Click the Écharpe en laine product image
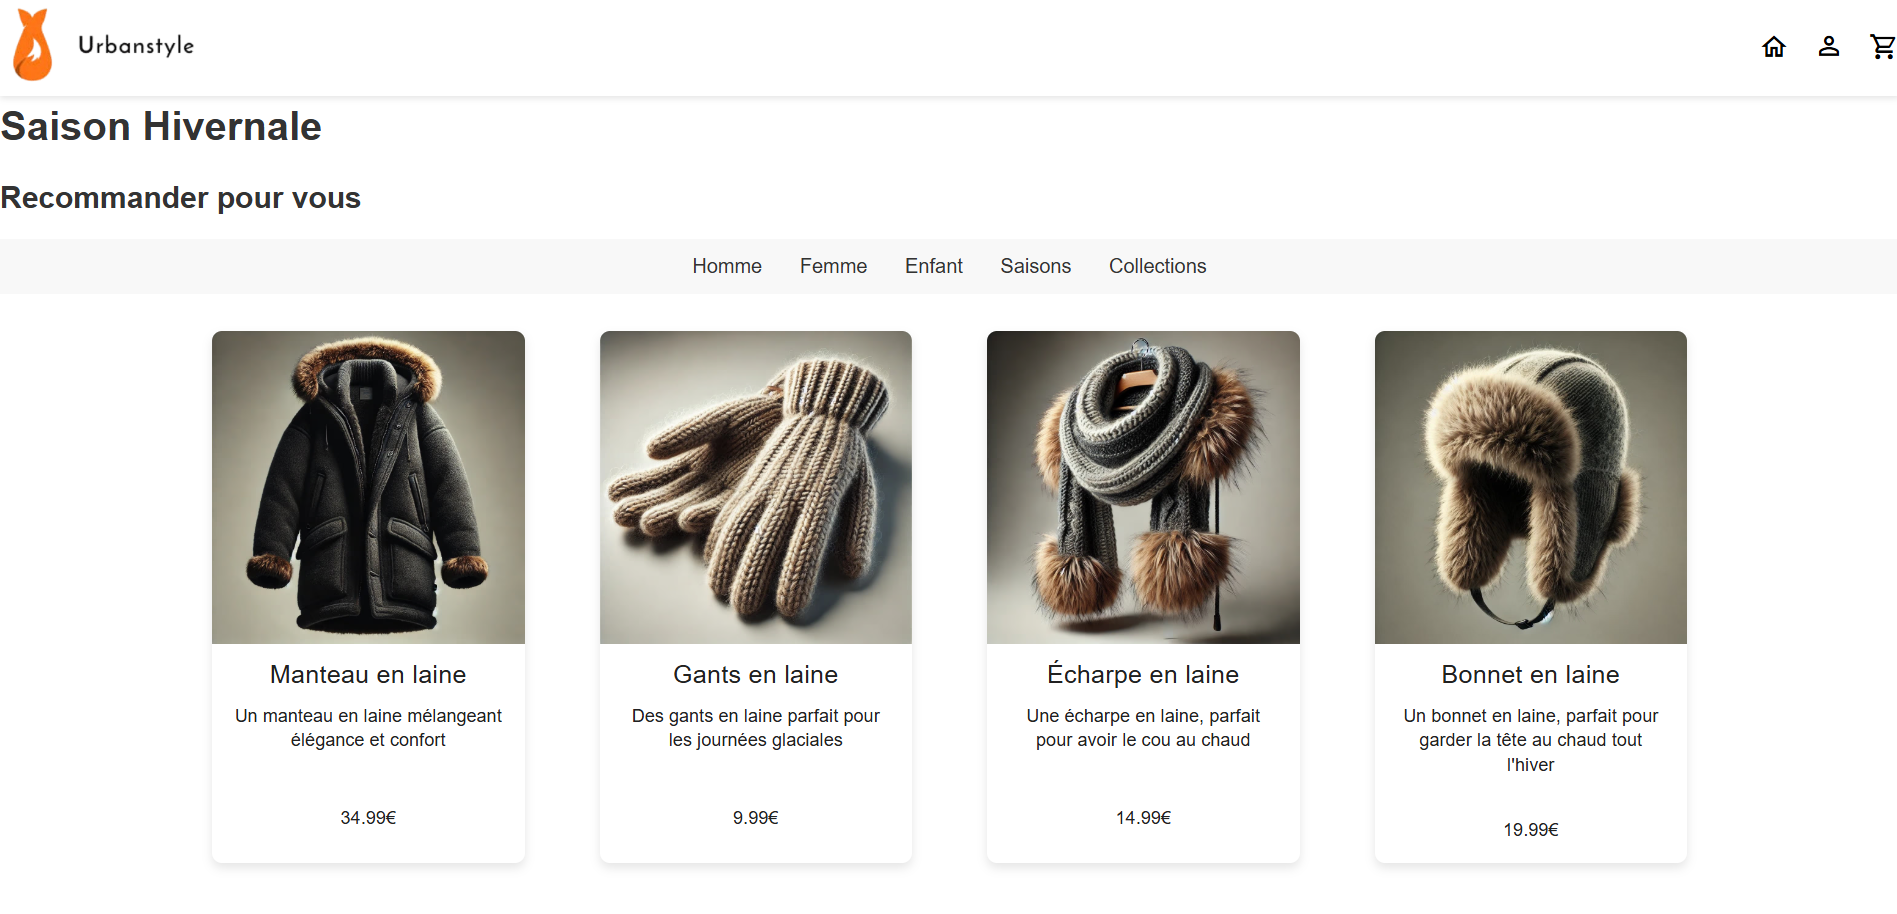 pyautogui.click(x=1143, y=487)
